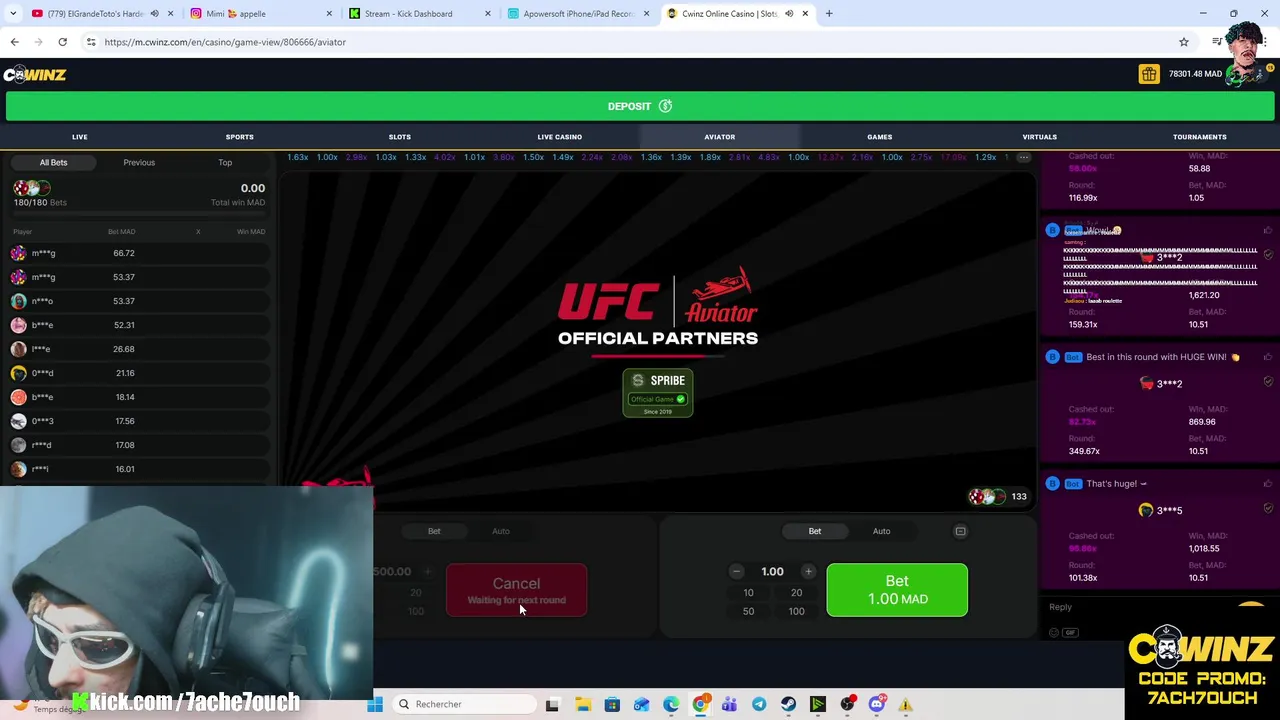1280x720 pixels.
Task: Select quick bet amount 50
Action: [748, 611]
